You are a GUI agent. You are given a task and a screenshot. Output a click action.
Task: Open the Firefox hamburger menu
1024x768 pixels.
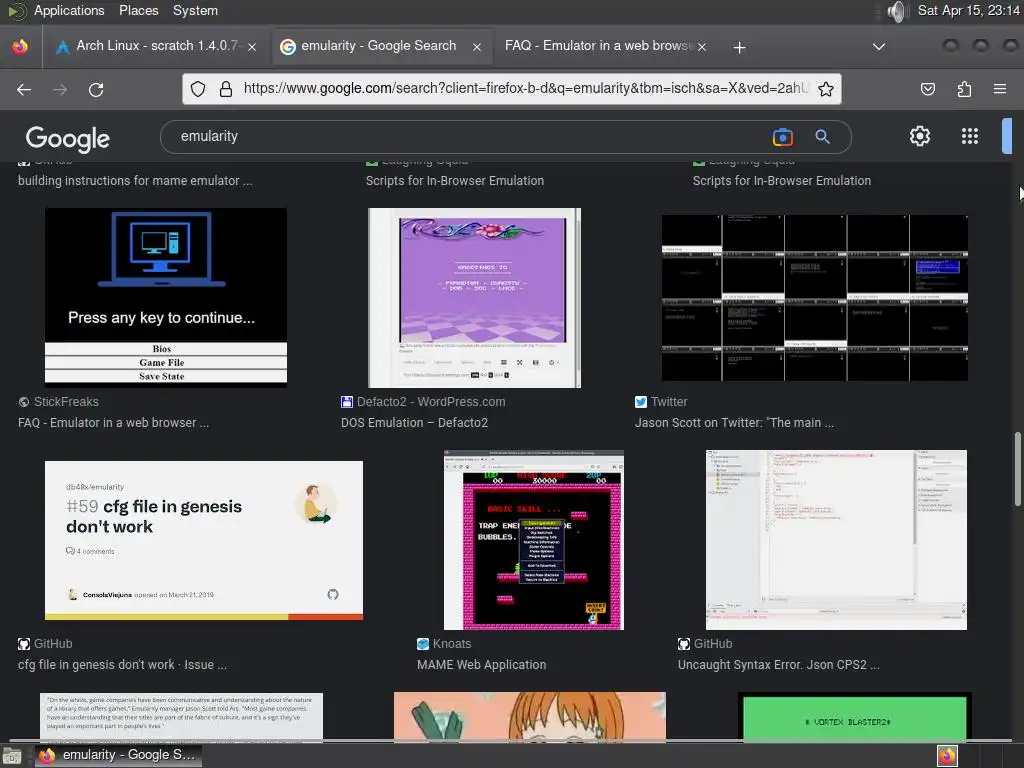coord(1000,89)
